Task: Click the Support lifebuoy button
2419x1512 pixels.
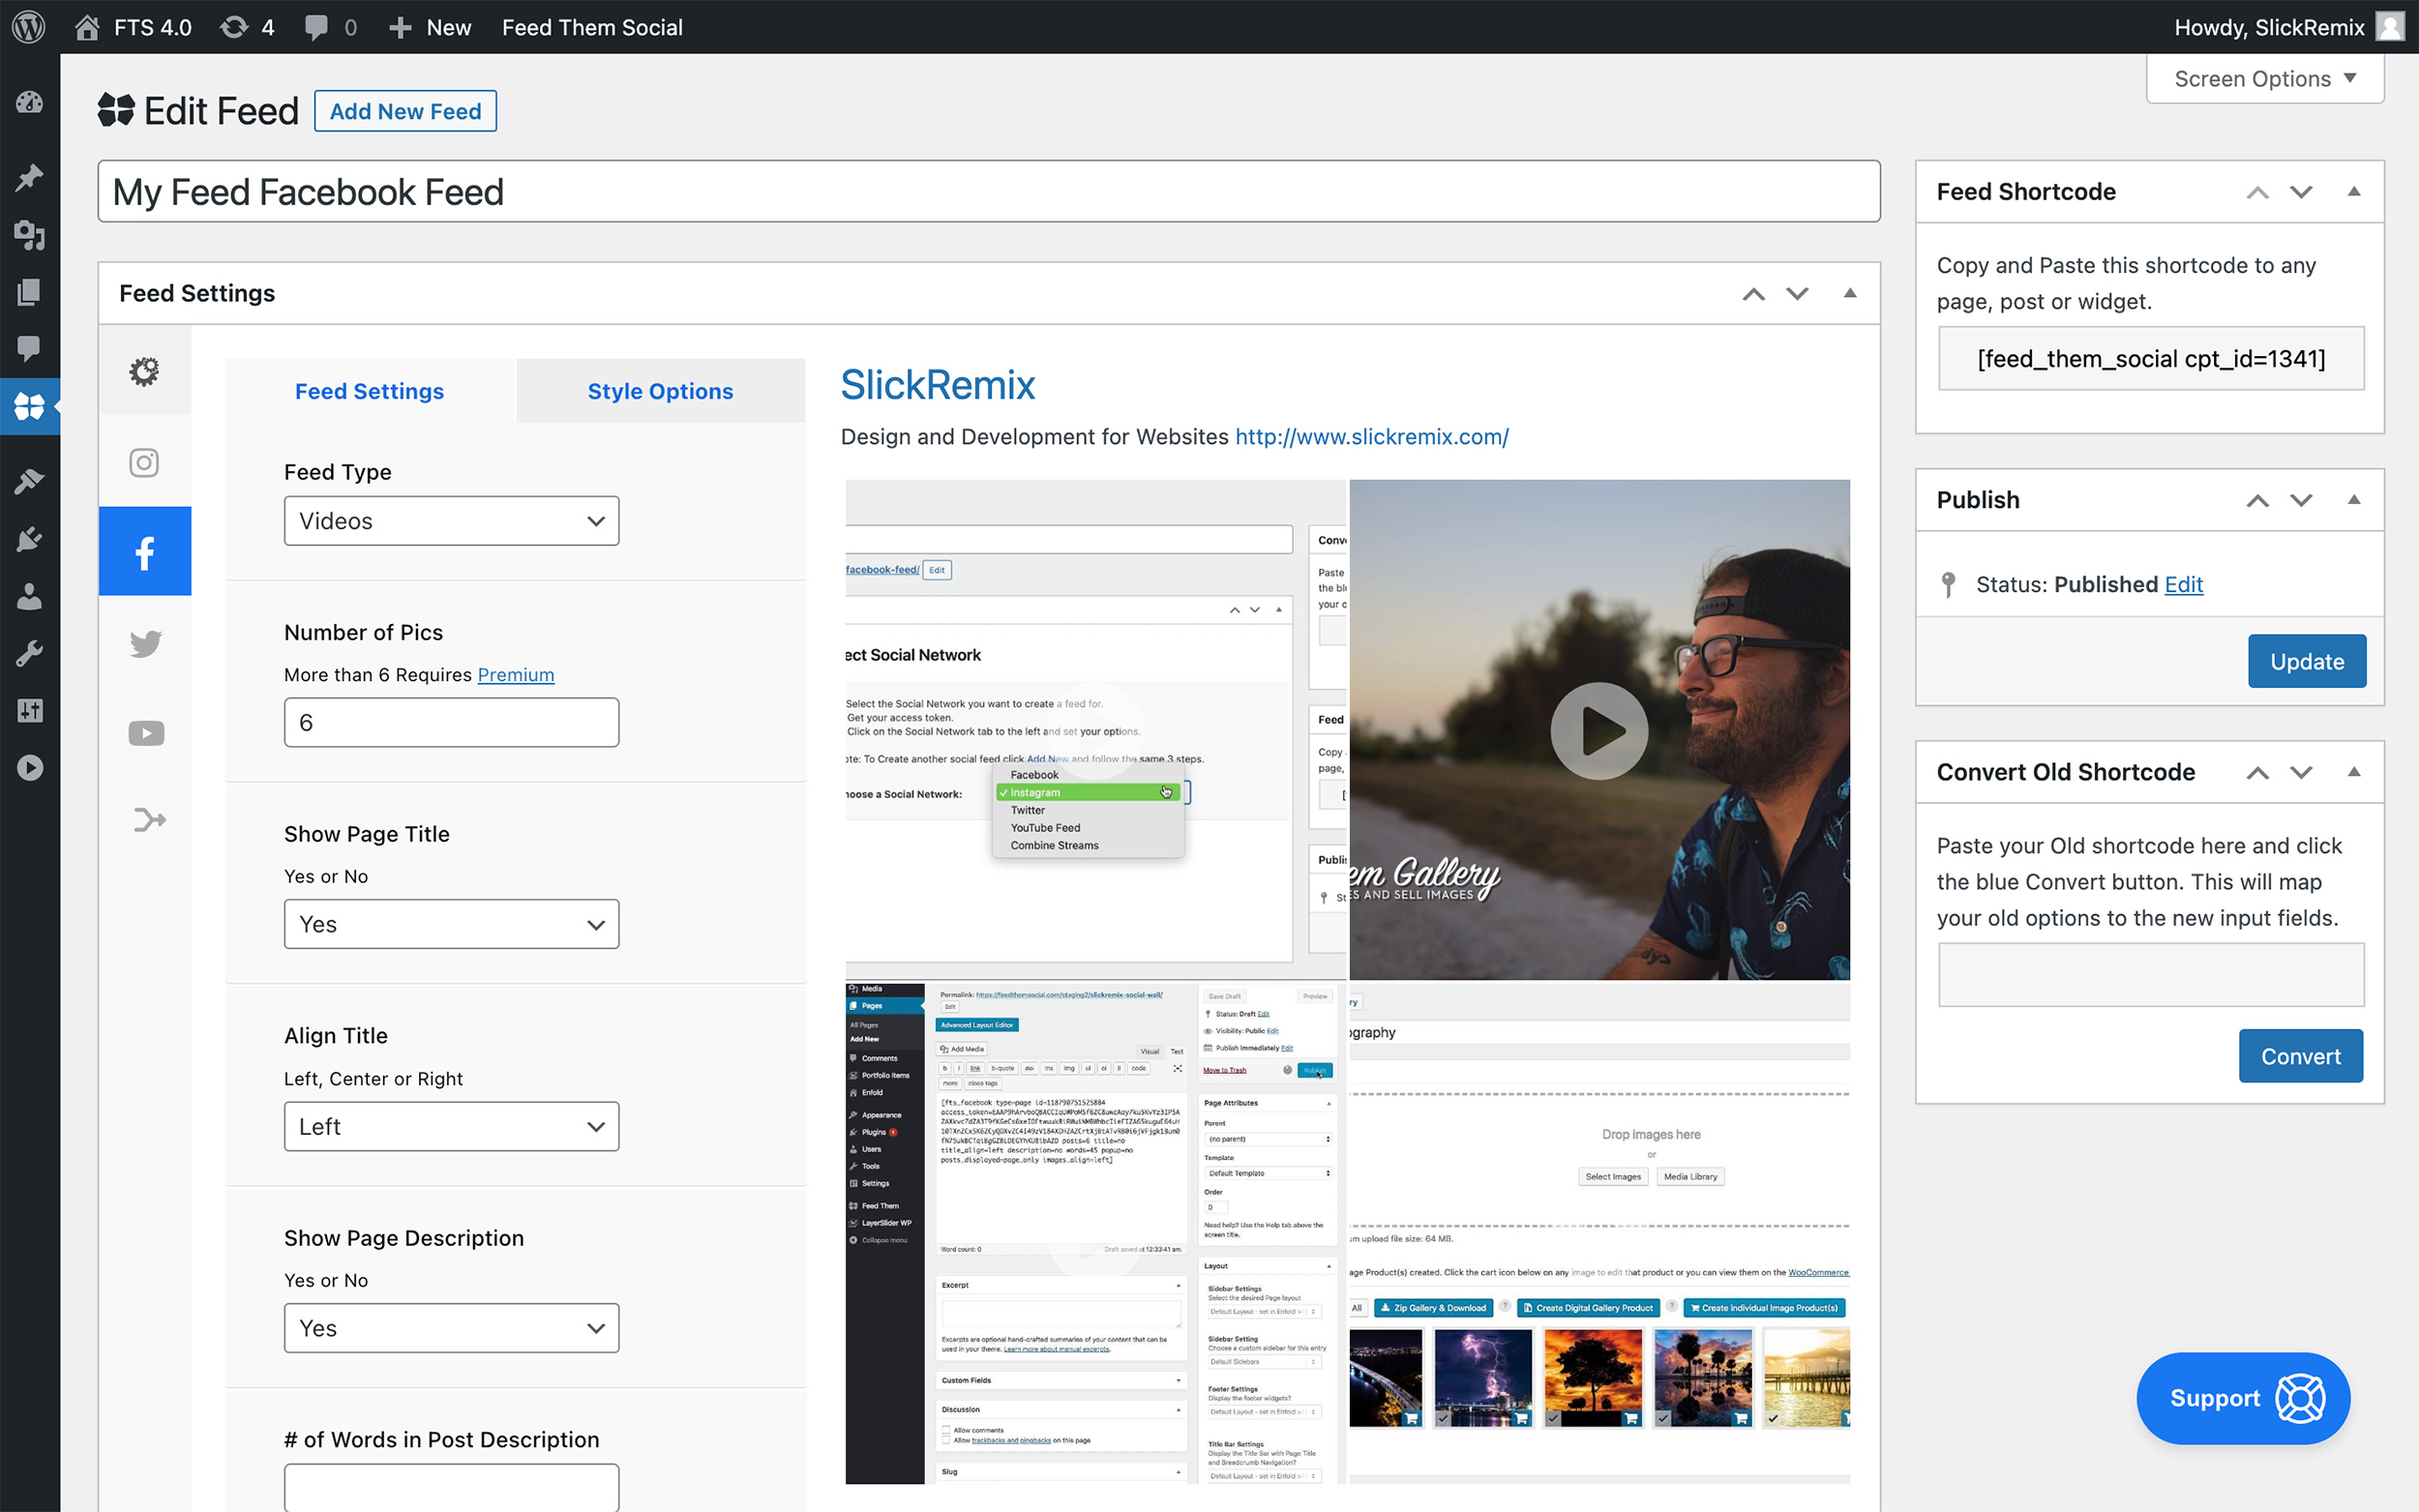Action: 2243,1398
